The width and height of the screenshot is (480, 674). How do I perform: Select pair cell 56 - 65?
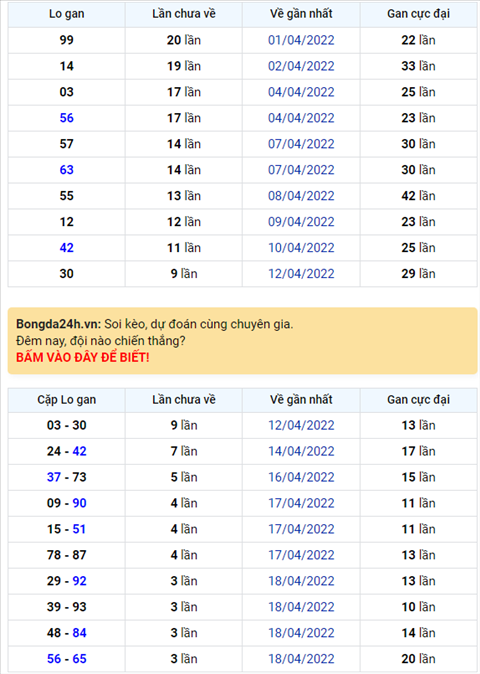pyautogui.click(x=67, y=659)
